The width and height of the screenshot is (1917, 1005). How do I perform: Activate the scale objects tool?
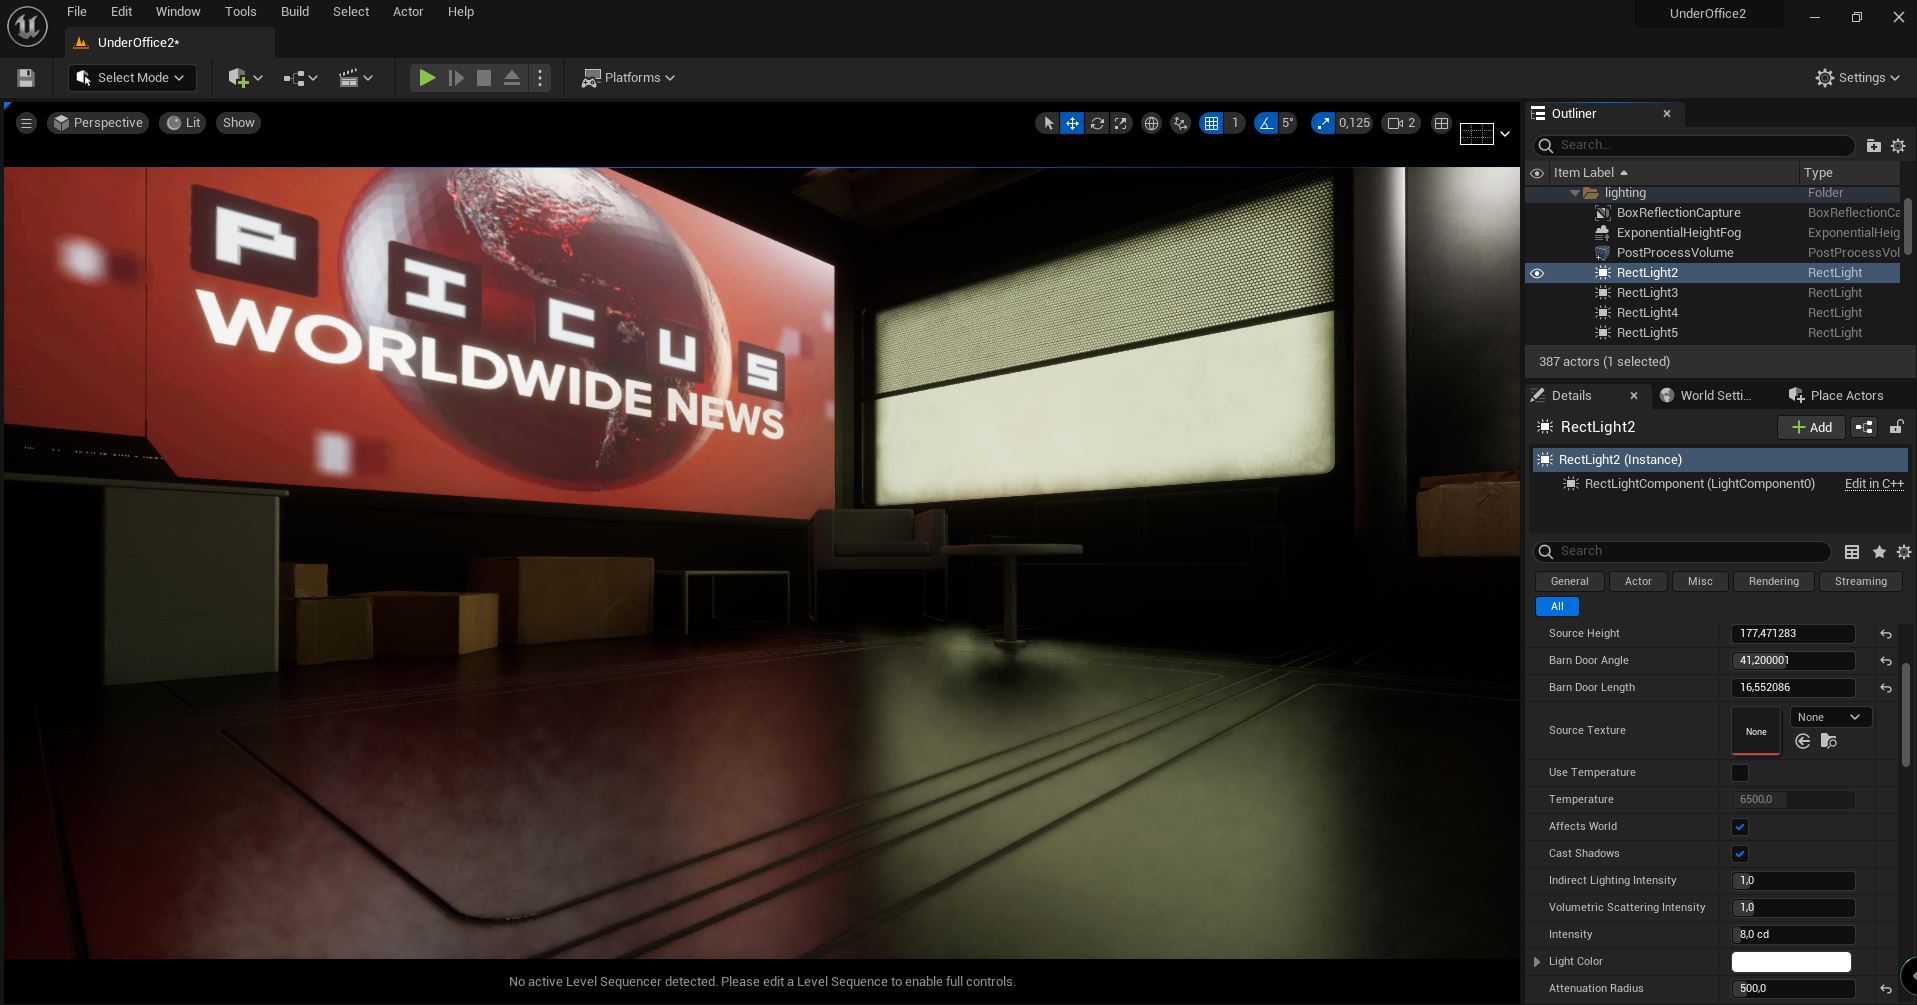pyautogui.click(x=1121, y=123)
